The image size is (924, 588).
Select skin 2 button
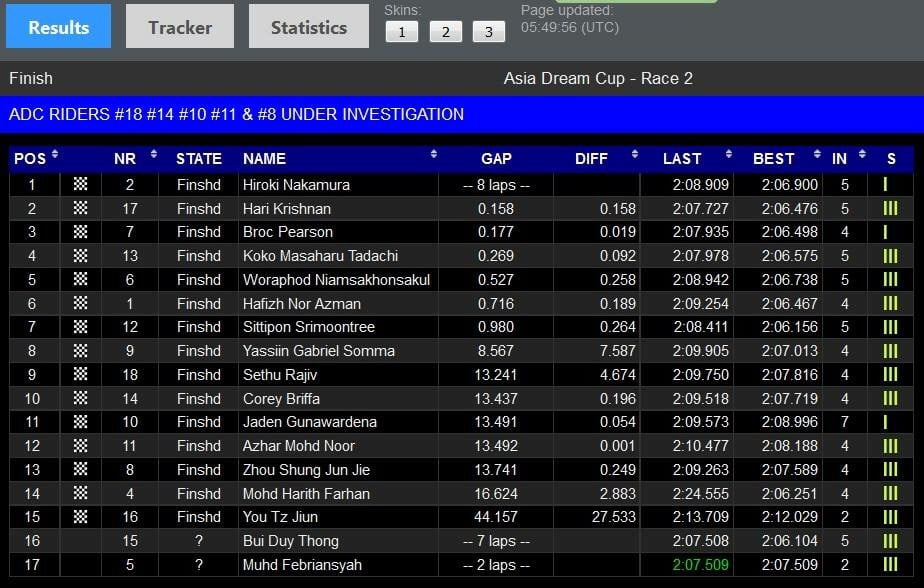[x=445, y=32]
